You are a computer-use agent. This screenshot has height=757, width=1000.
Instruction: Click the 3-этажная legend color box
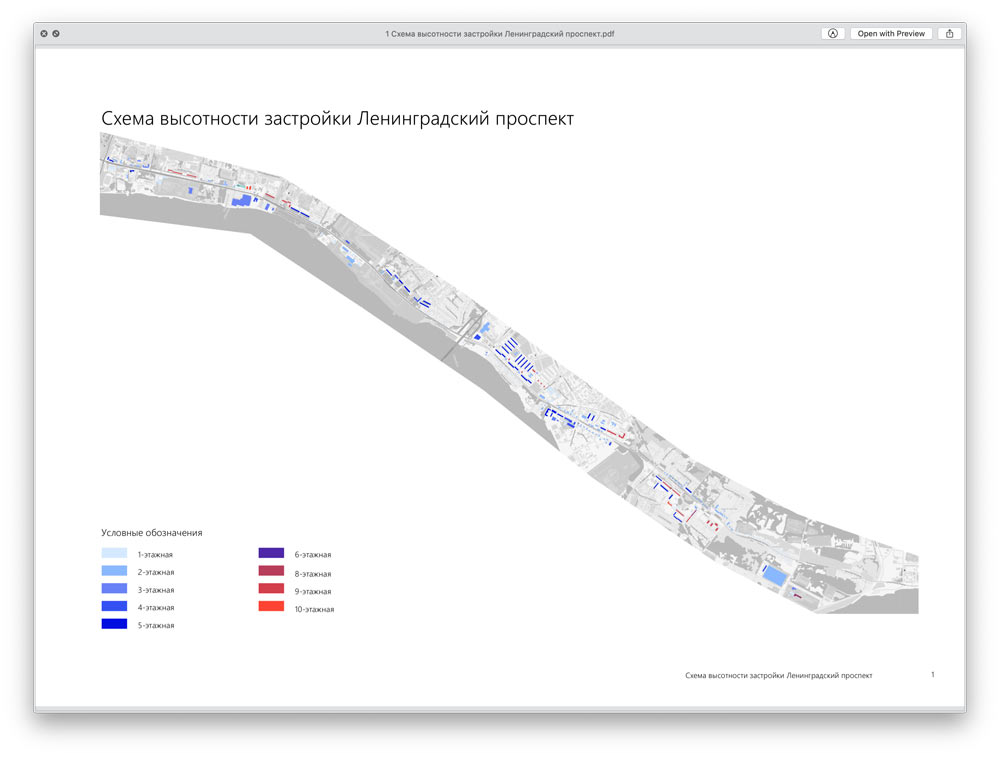[x=114, y=589]
